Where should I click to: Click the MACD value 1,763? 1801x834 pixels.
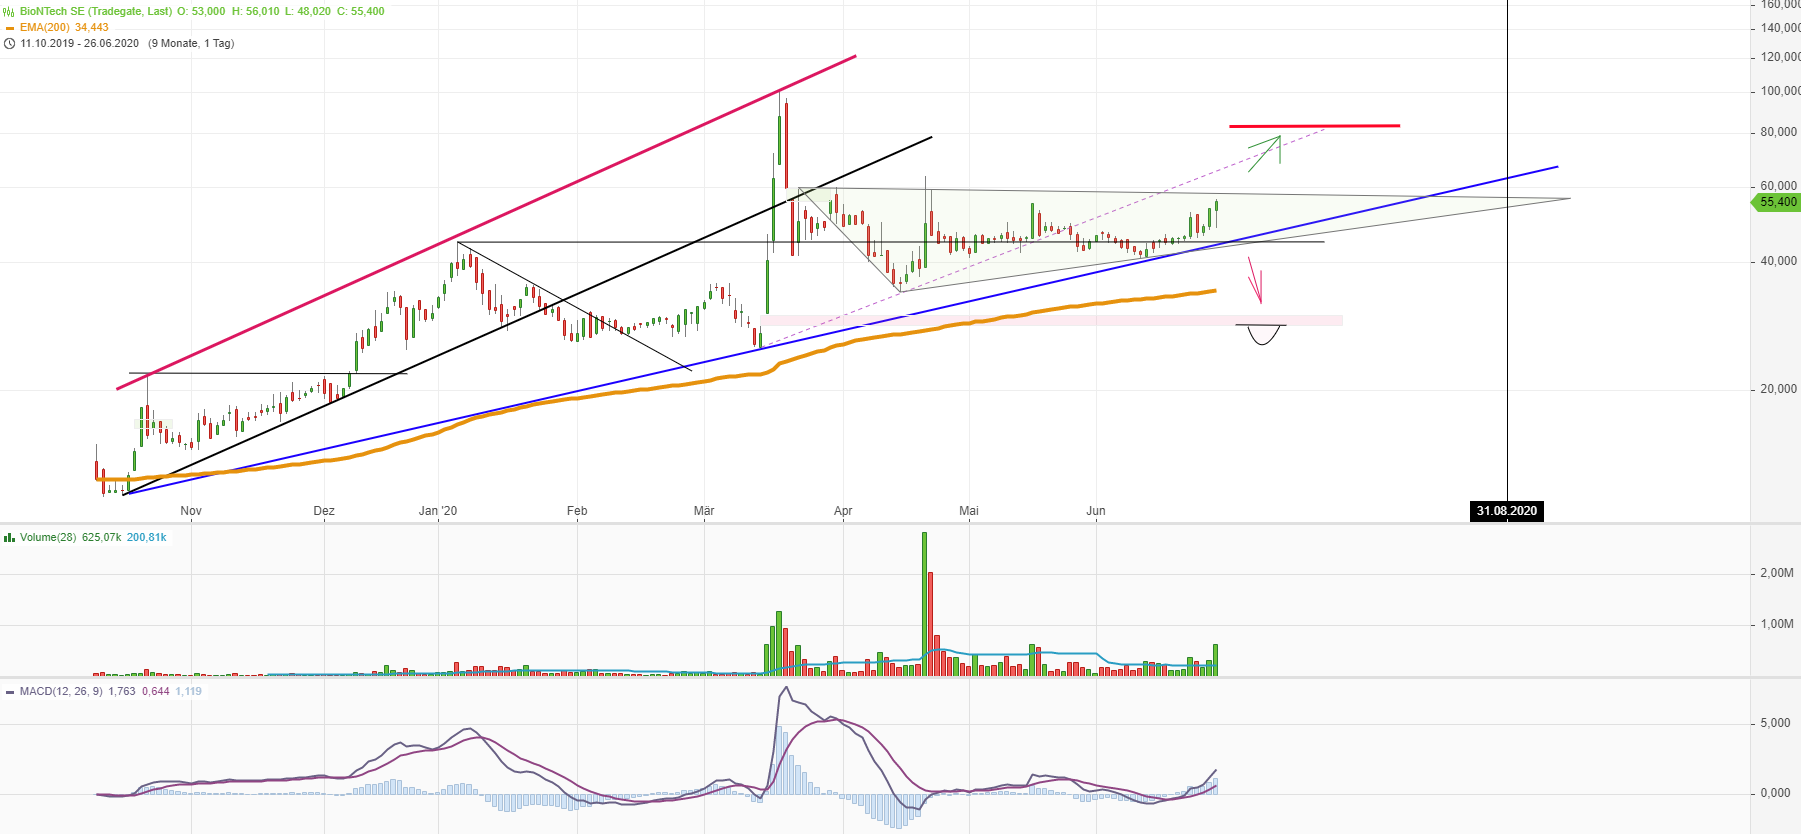tap(122, 692)
